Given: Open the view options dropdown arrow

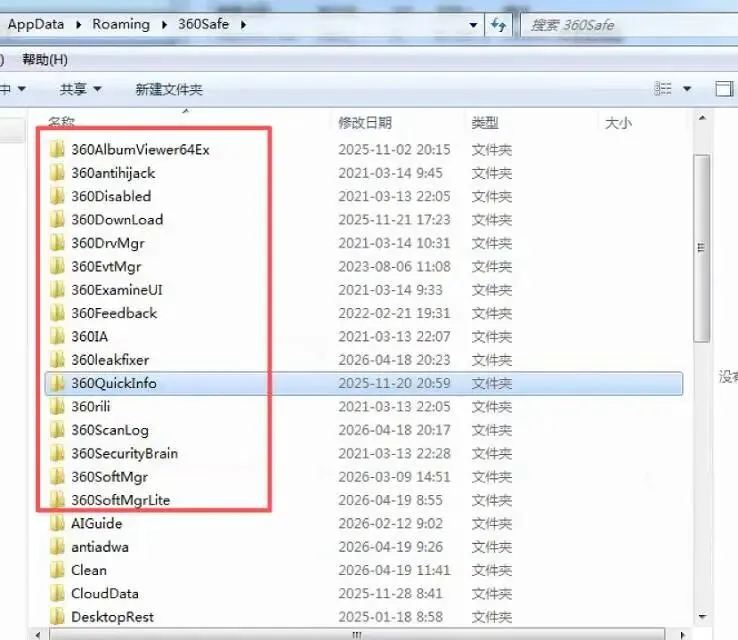Looking at the screenshot, I should (x=687, y=88).
